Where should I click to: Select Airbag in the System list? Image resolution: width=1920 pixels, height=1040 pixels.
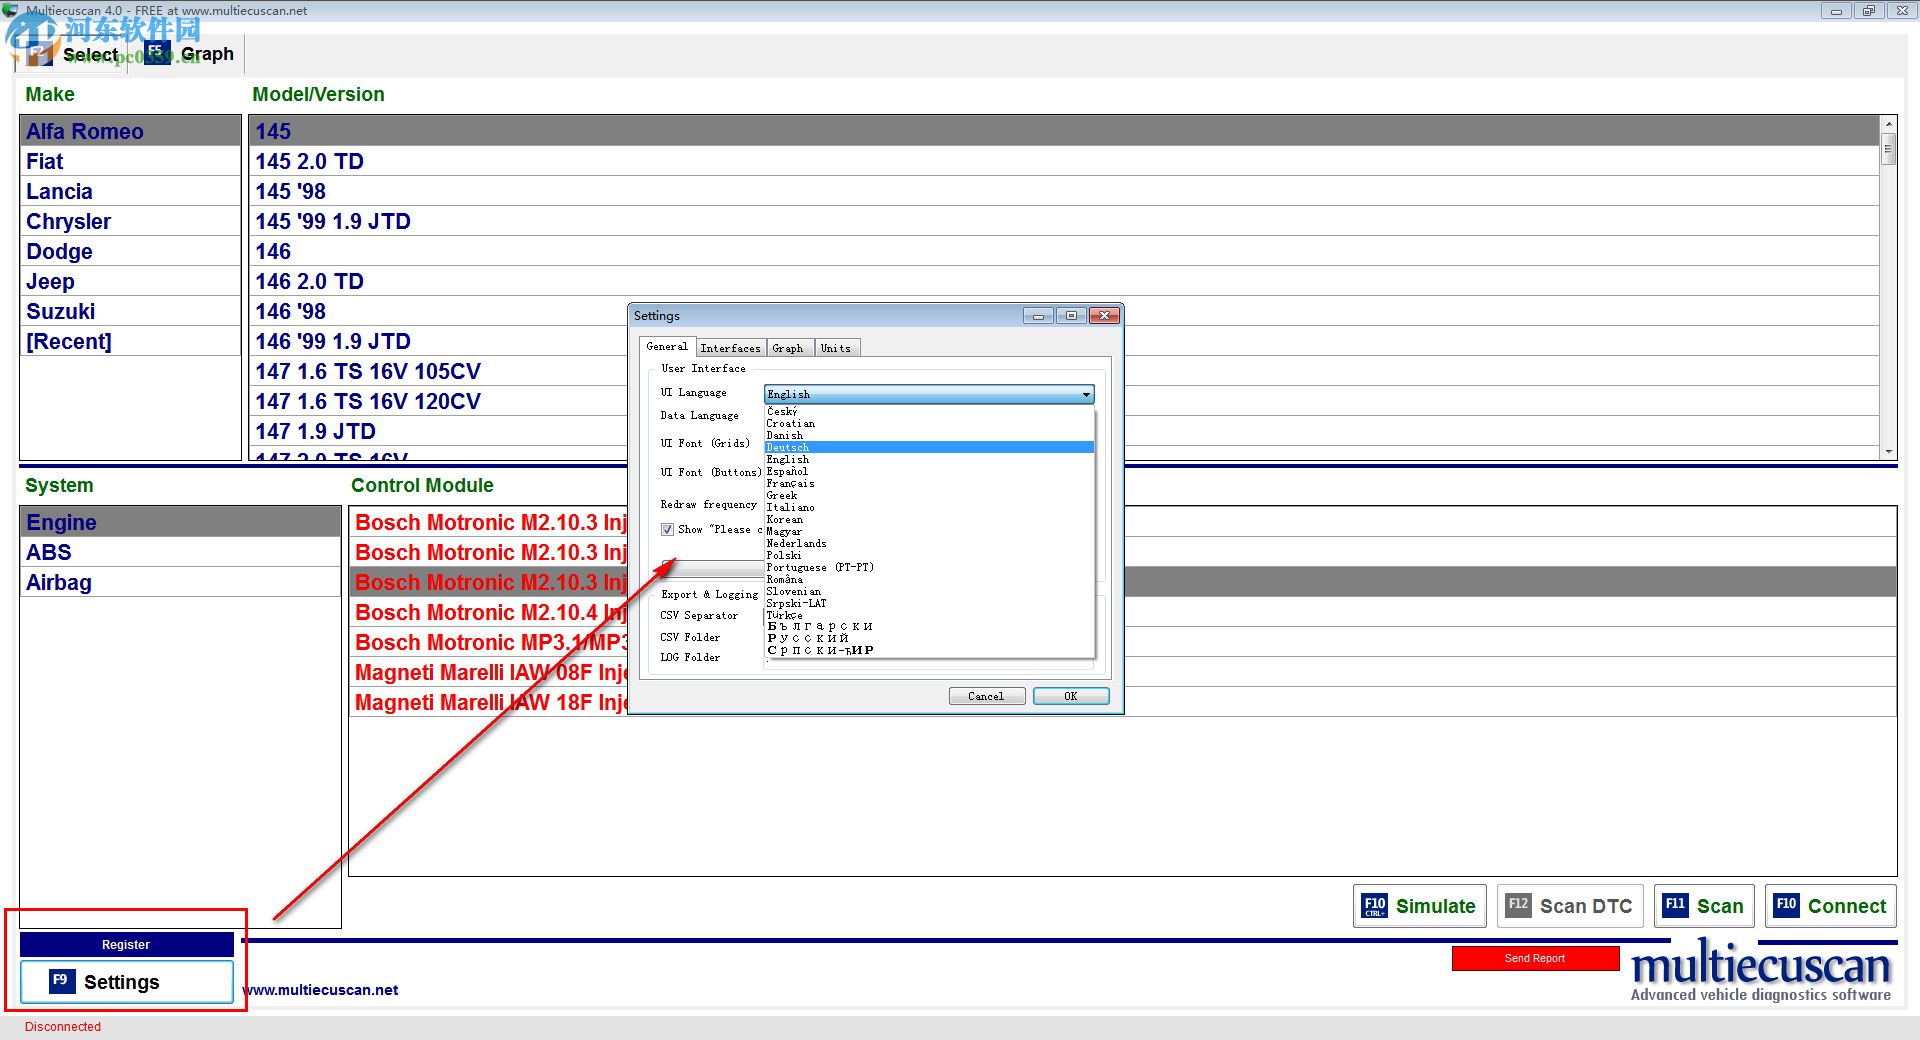(x=180, y=582)
